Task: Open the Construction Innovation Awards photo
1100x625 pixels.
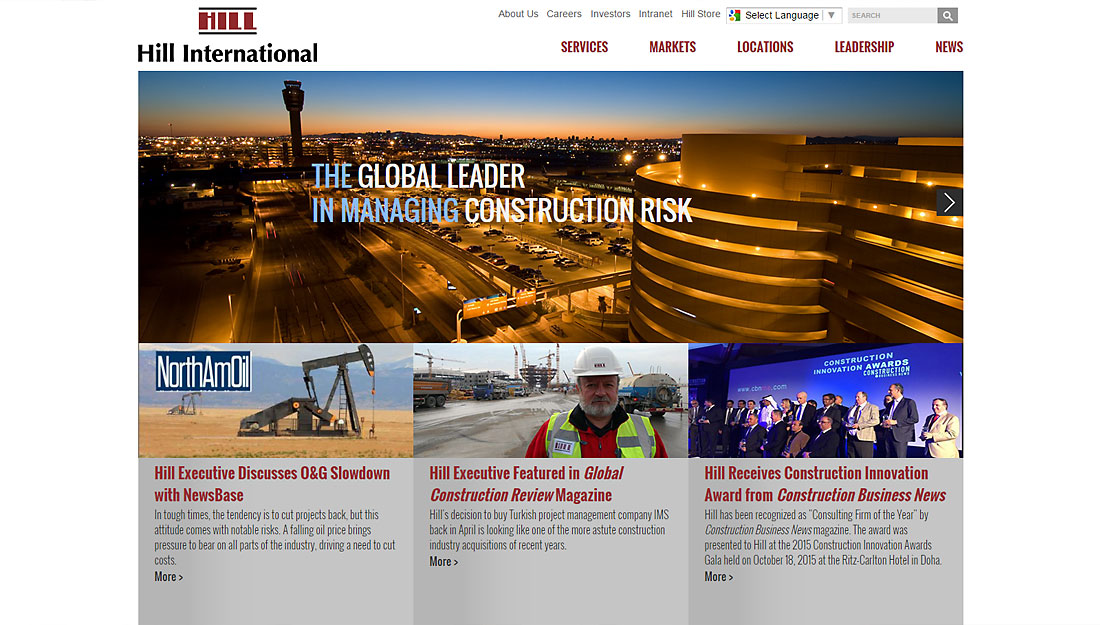Action: click(826, 401)
